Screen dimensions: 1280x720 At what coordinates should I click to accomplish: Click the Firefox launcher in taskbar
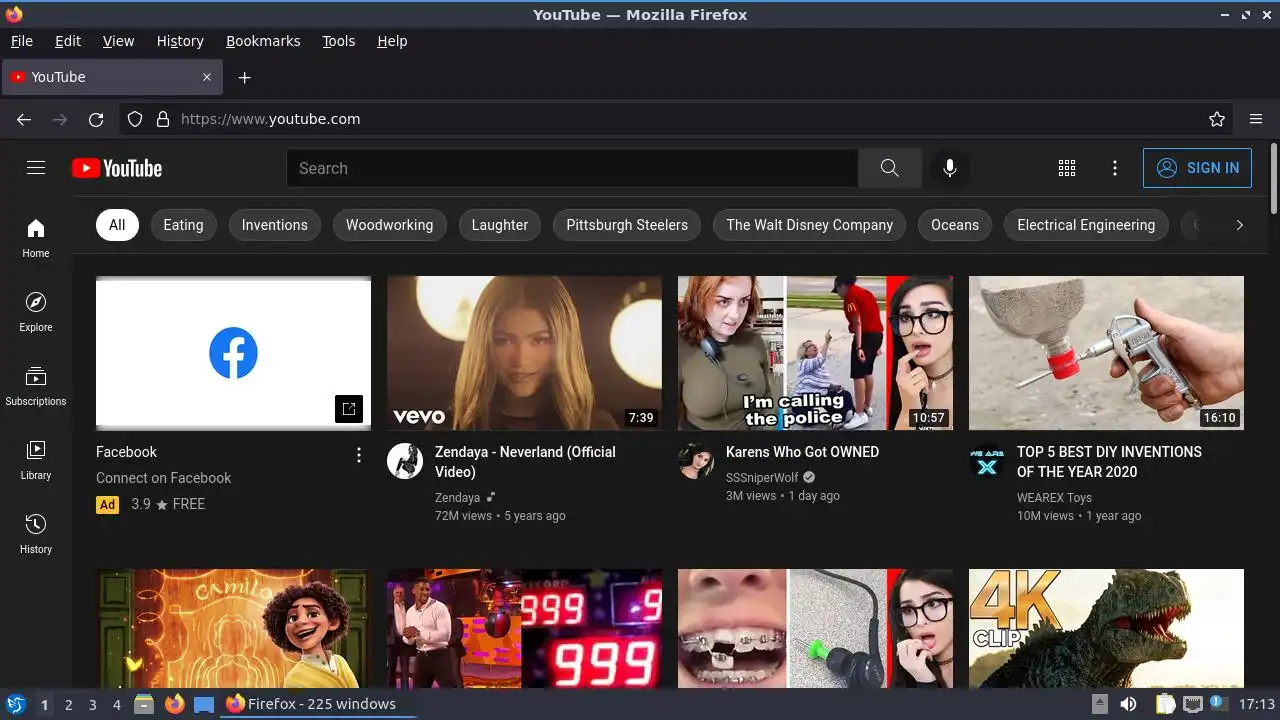pos(175,704)
